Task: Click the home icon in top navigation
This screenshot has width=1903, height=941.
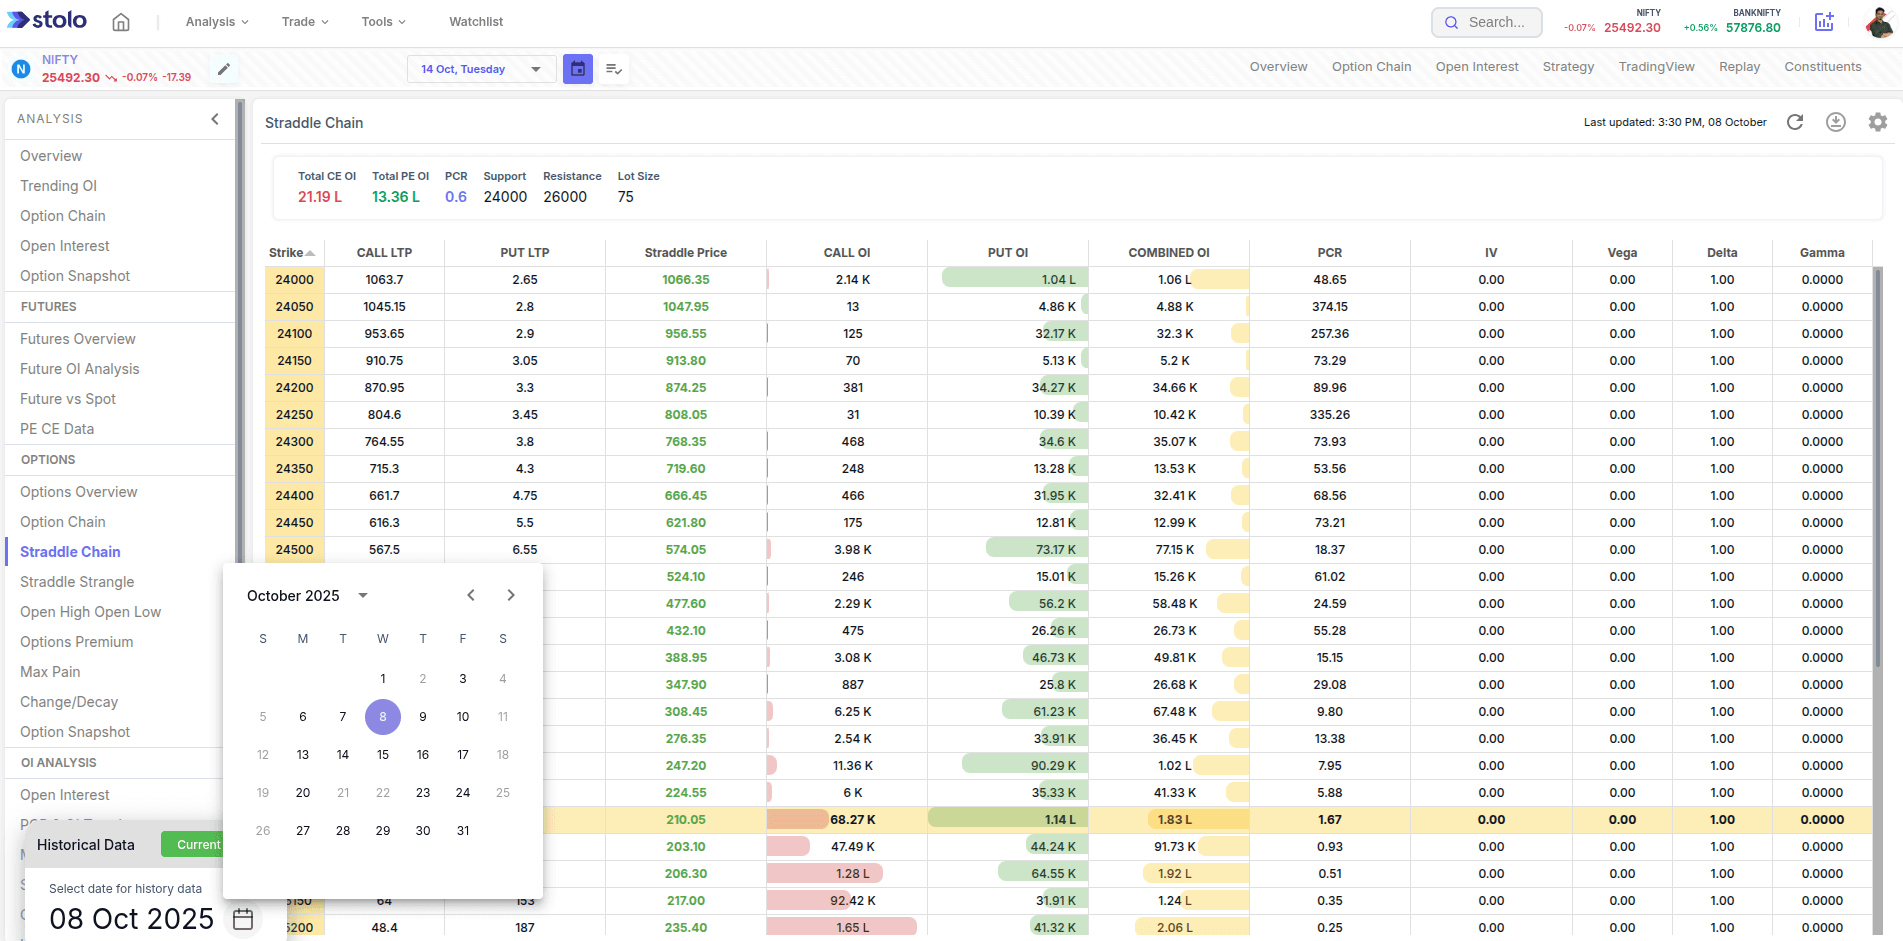Action: click(121, 22)
